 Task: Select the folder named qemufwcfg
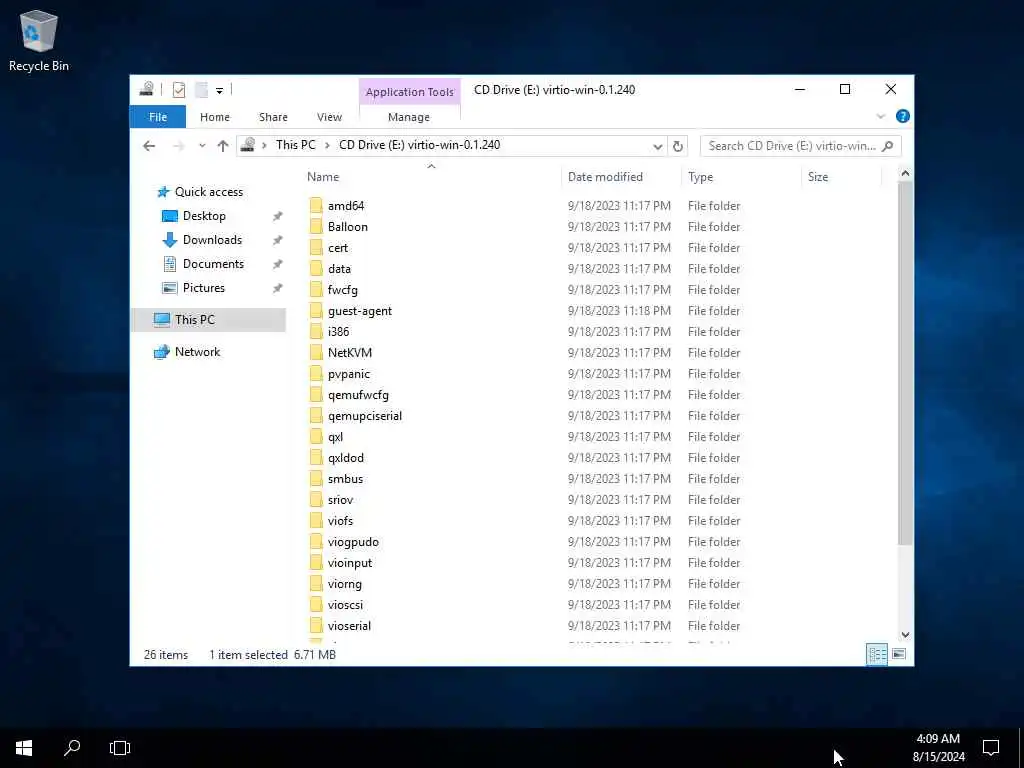(x=358, y=395)
